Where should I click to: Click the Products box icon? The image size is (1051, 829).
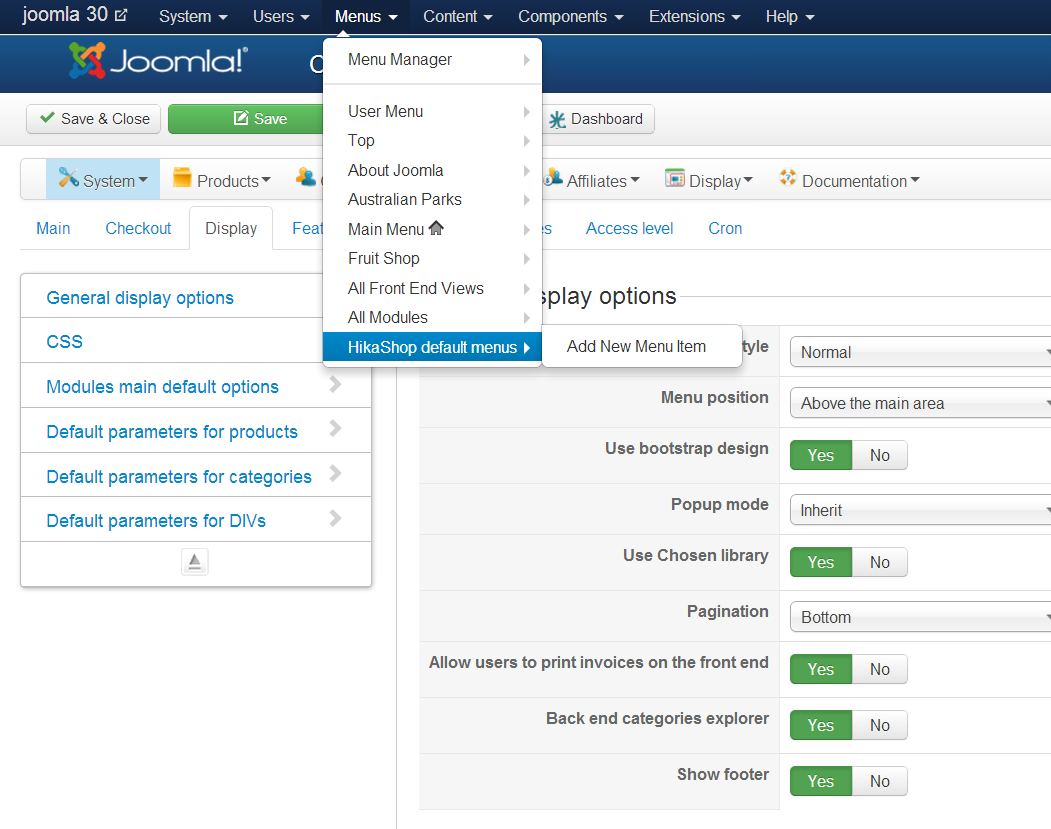click(x=182, y=178)
